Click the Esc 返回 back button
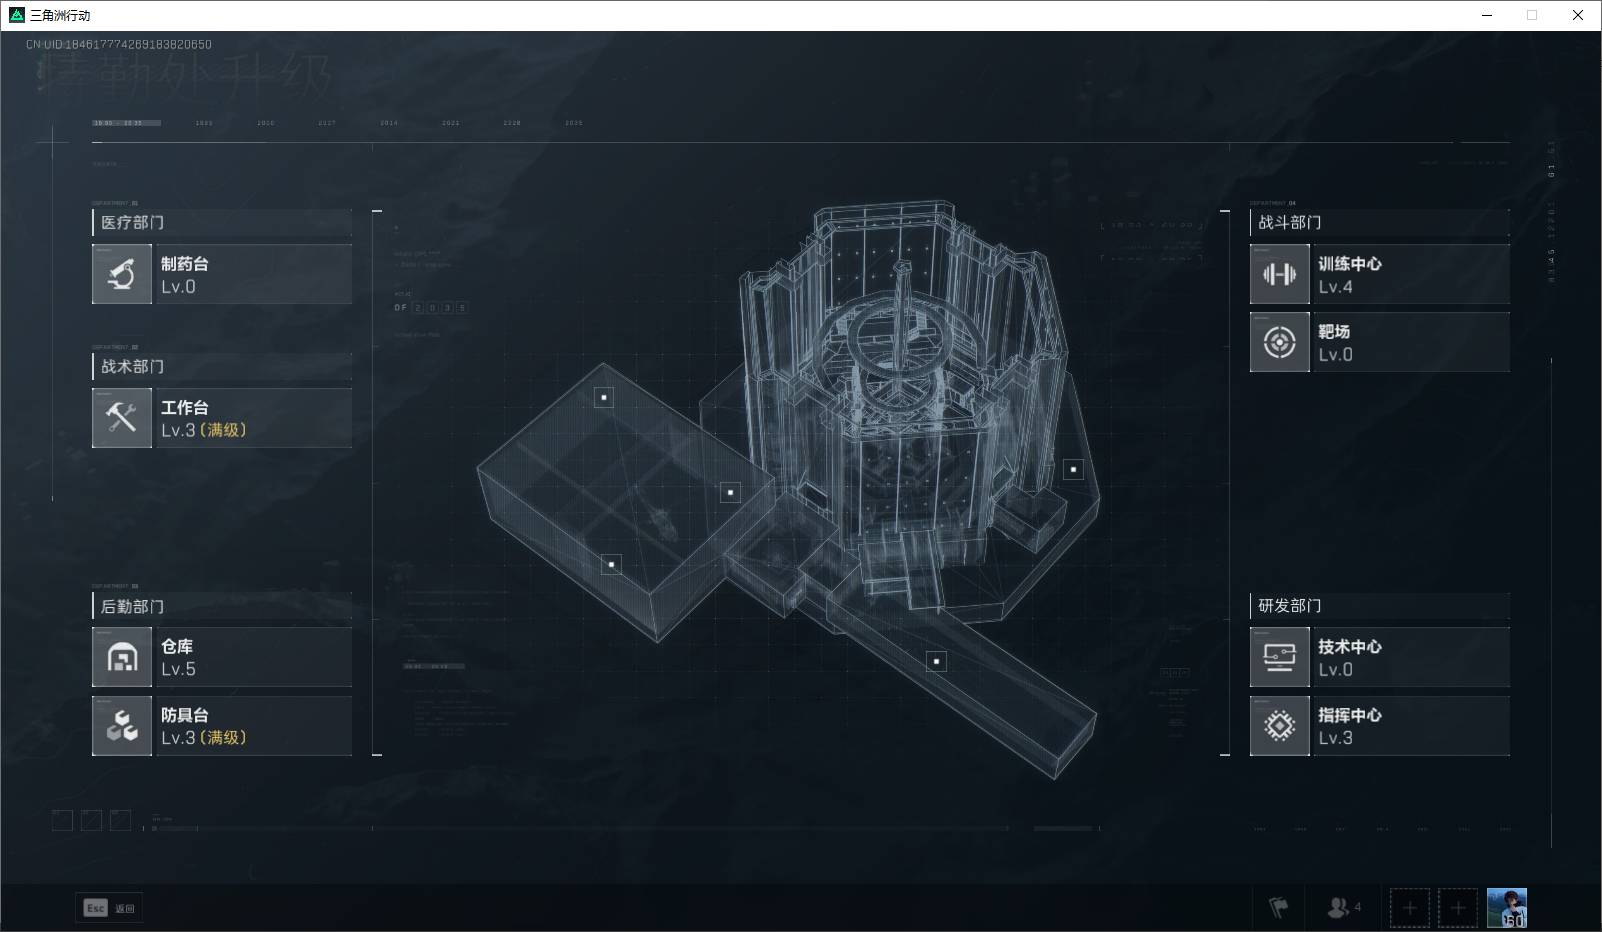This screenshot has height=932, width=1602. 109,908
